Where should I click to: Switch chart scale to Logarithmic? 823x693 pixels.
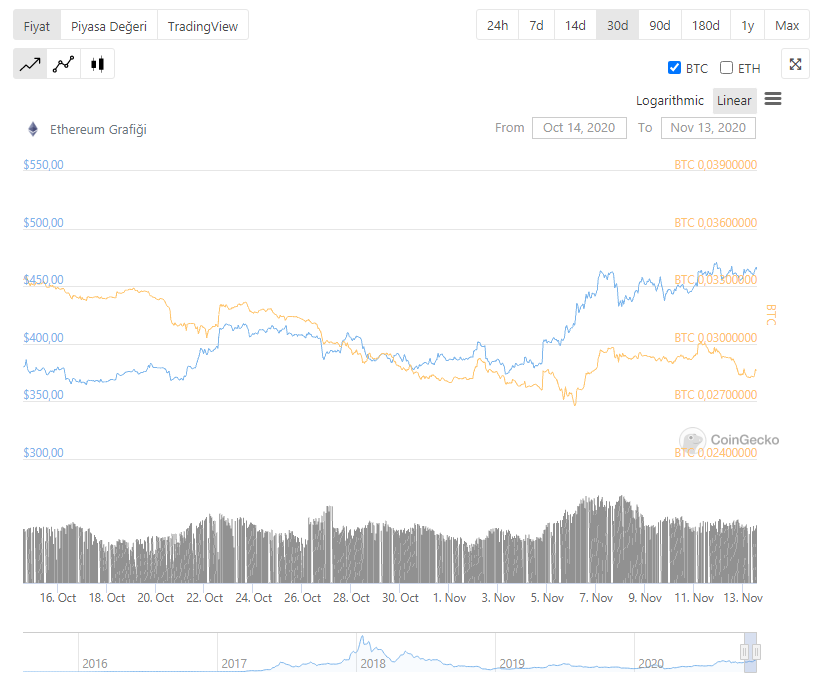pos(670,101)
